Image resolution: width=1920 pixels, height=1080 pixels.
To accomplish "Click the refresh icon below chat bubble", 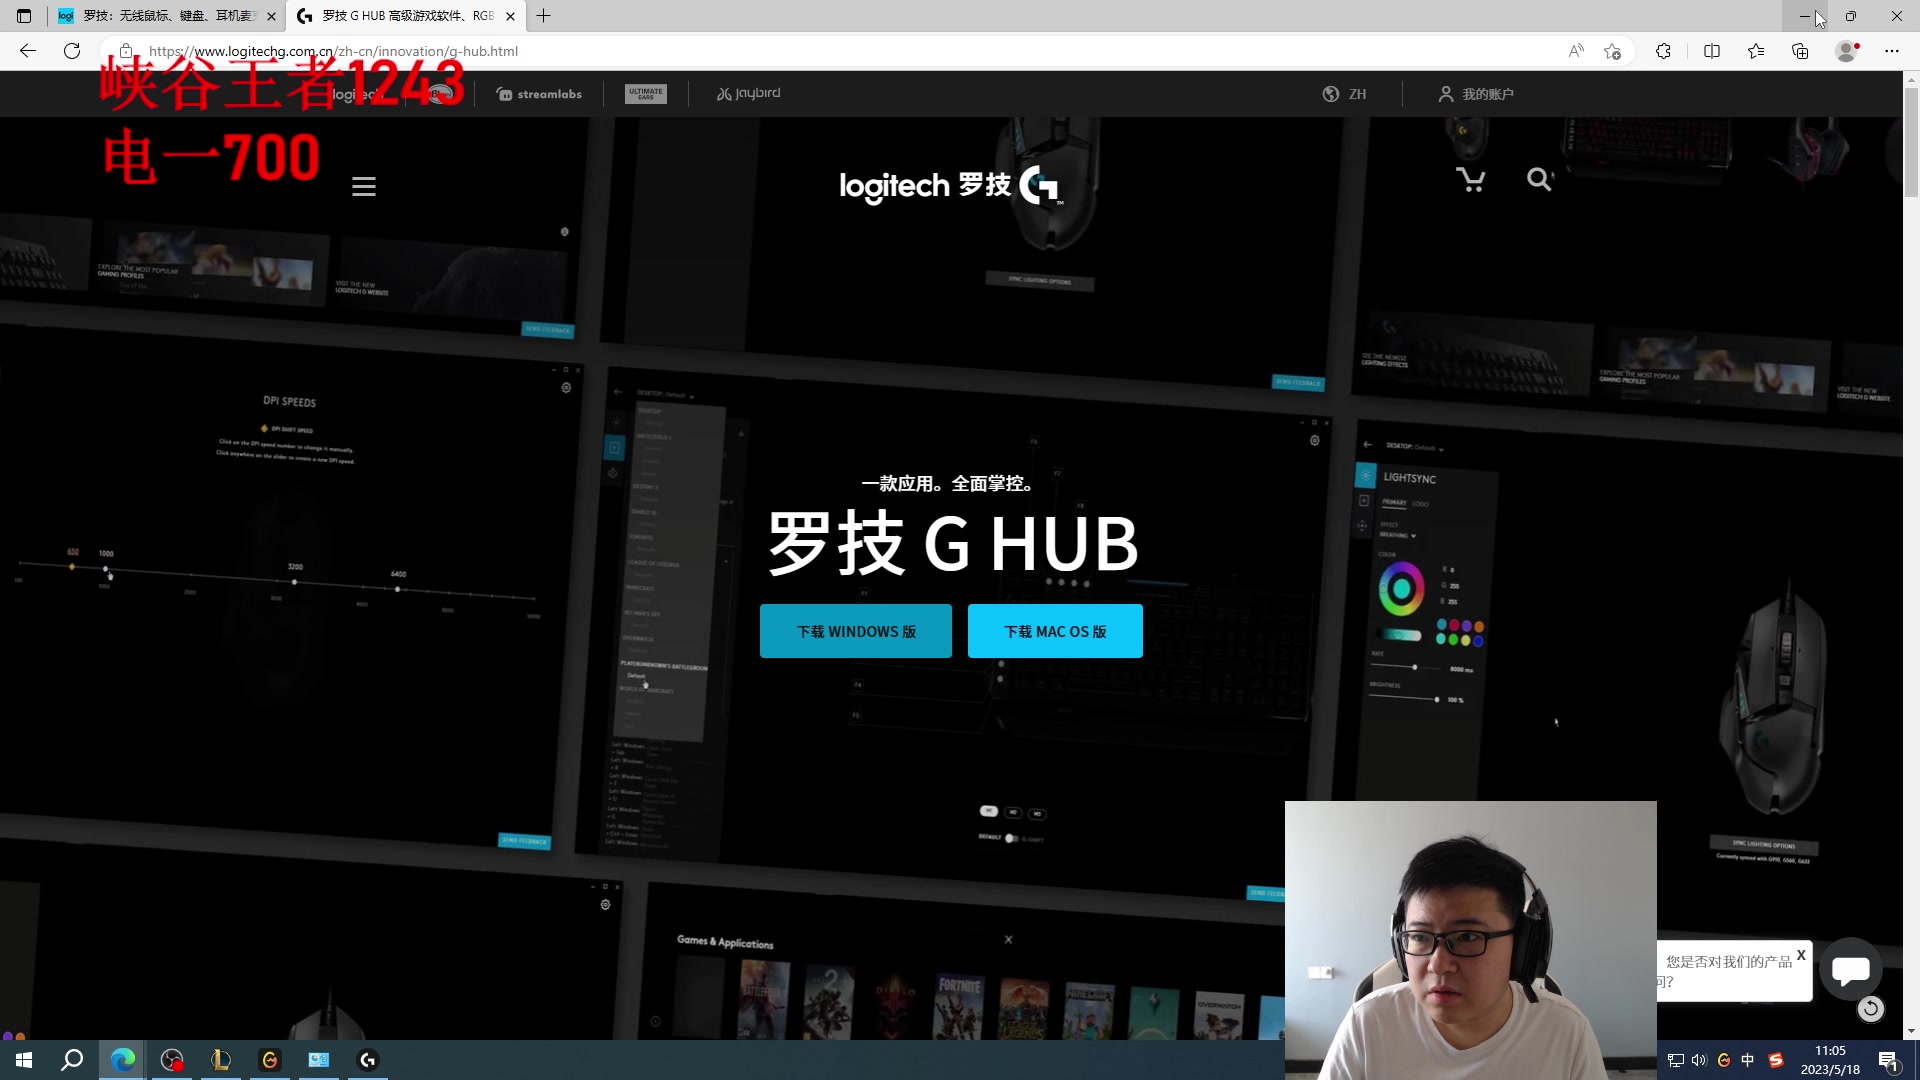I will [1870, 1009].
